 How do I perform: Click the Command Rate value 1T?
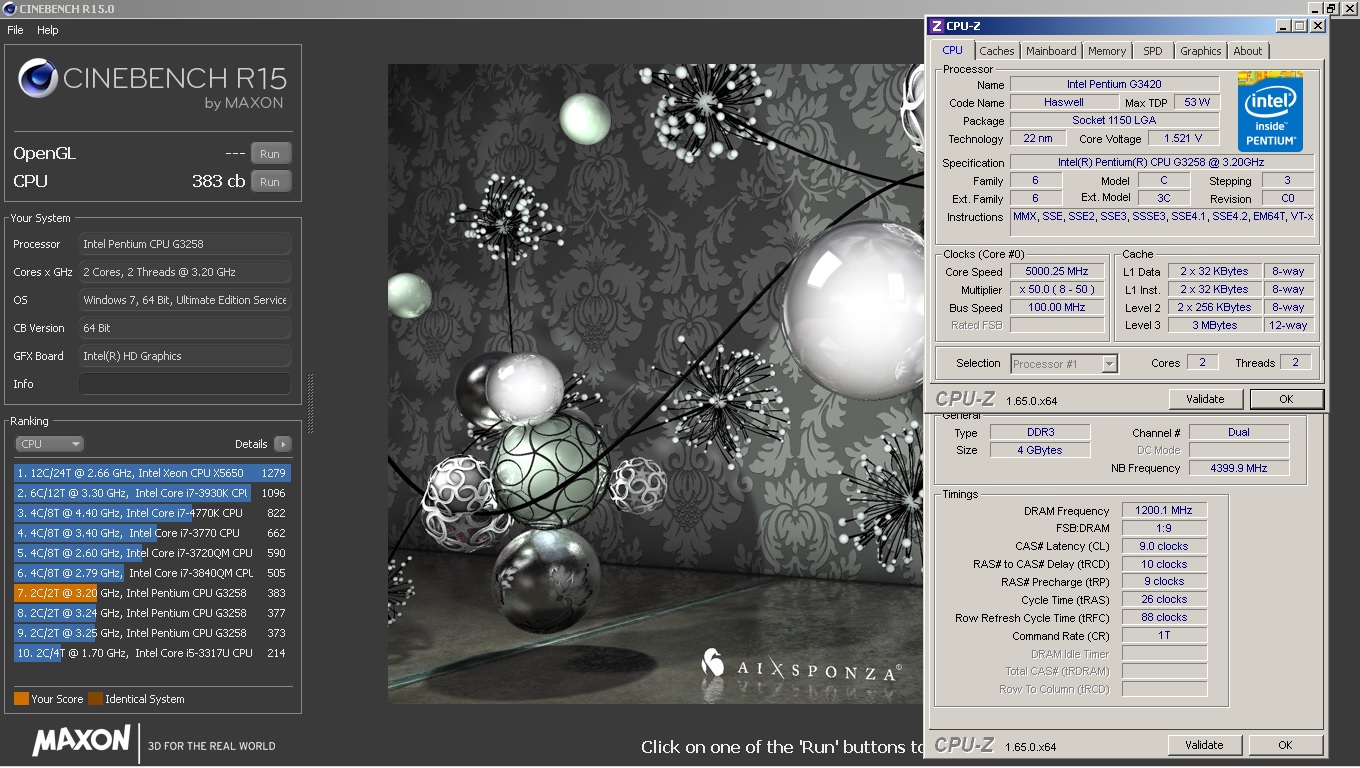(1164, 635)
